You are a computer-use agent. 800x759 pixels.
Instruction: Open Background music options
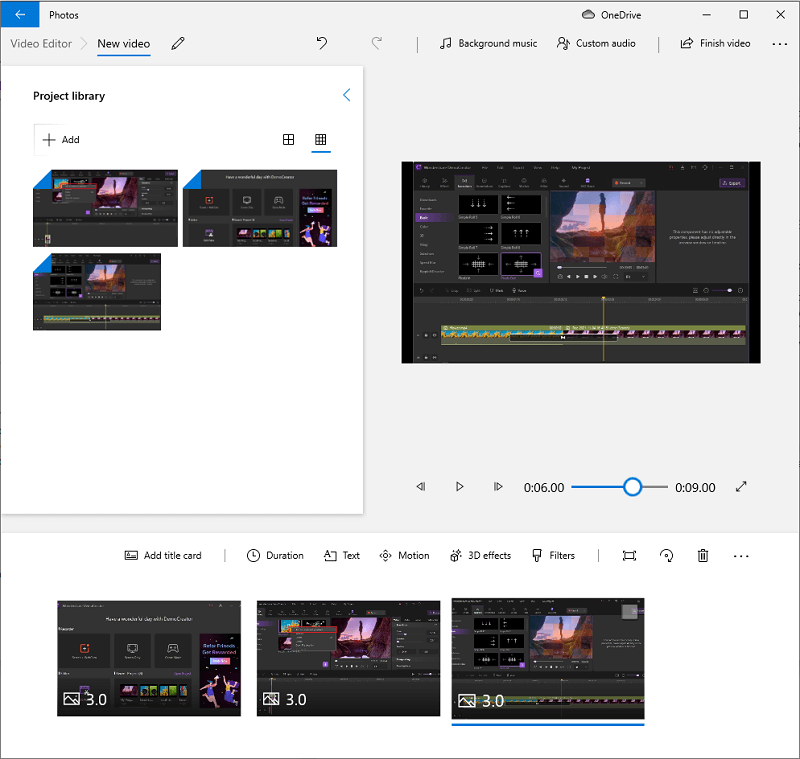tap(488, 44)
